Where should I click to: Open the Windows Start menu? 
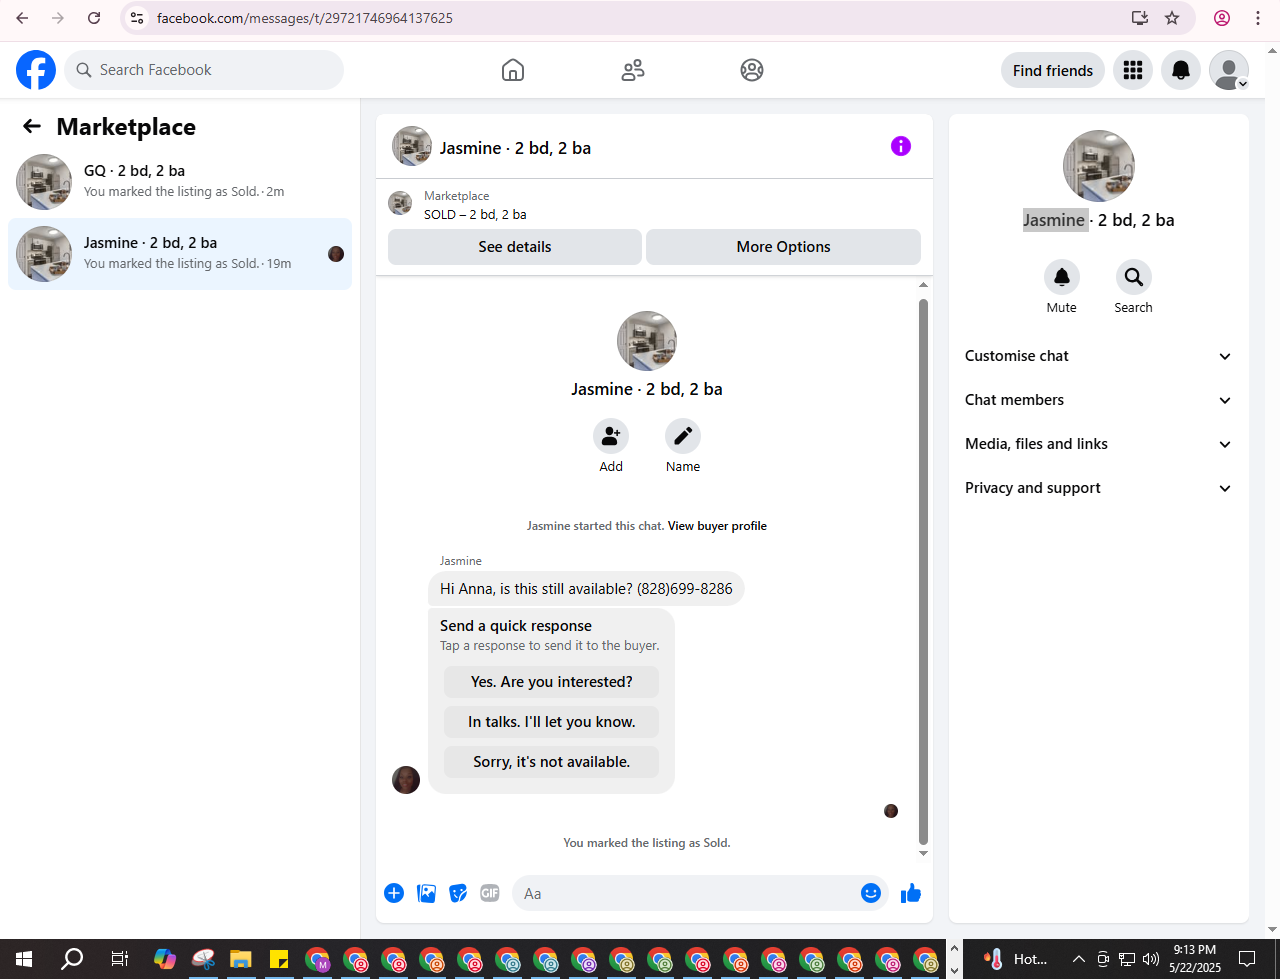[23, 959]
